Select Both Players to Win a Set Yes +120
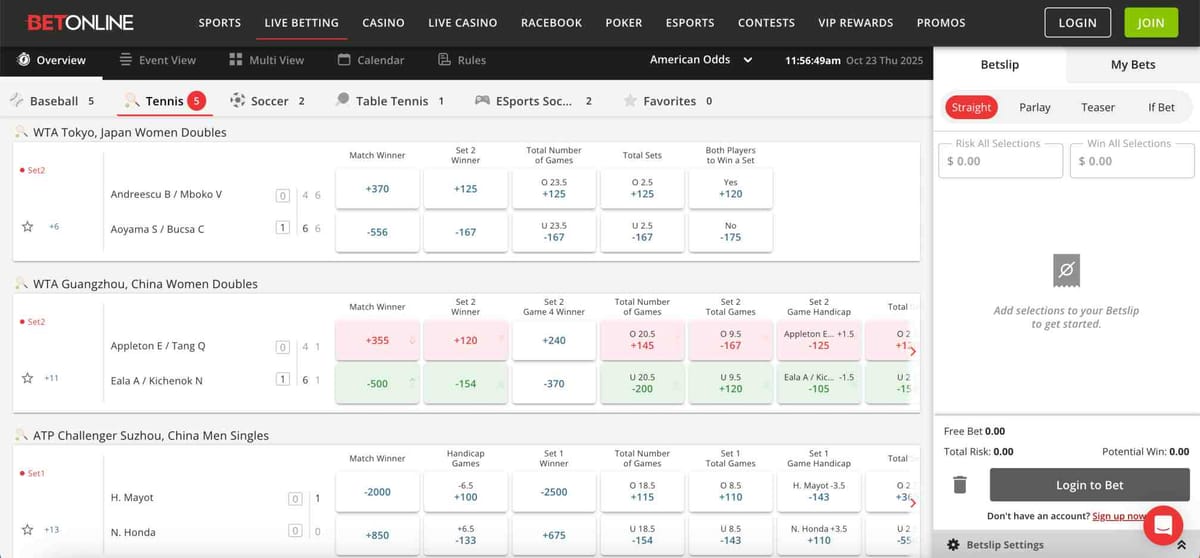The image size is (1200, 558). (x=730, y=188)
